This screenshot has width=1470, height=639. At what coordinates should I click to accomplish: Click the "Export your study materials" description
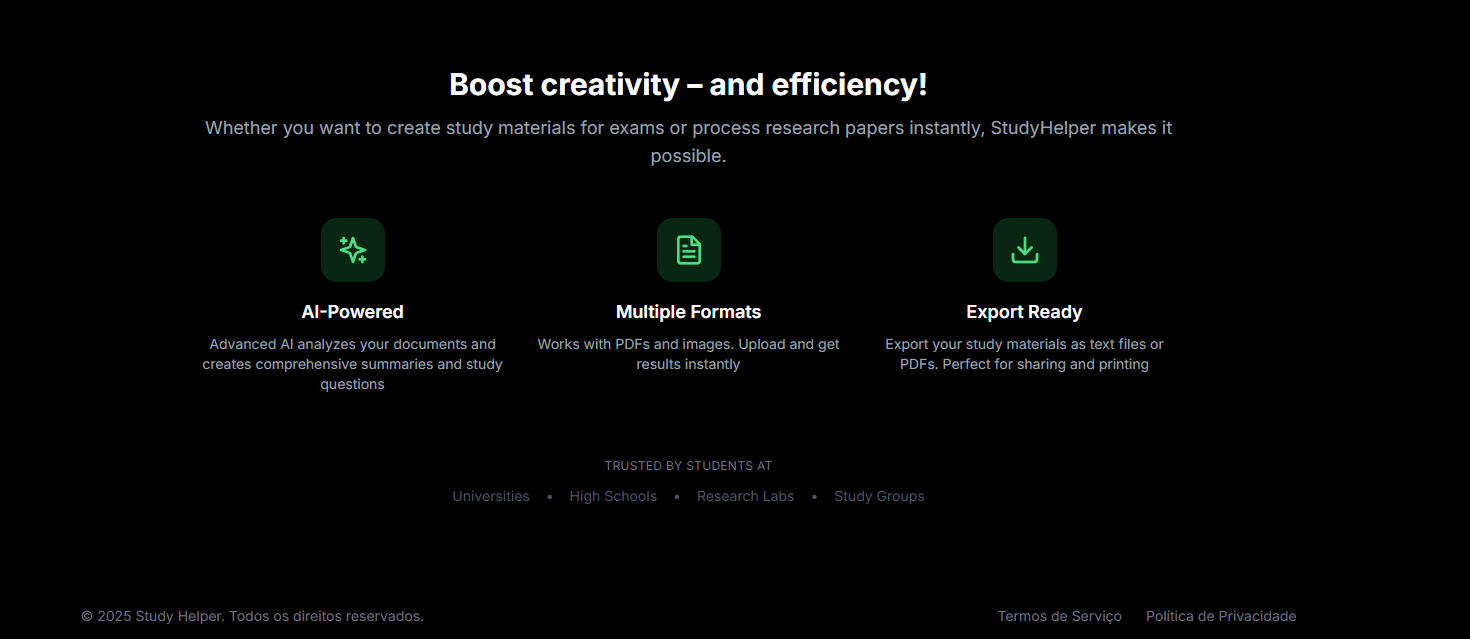point(1025,354)
